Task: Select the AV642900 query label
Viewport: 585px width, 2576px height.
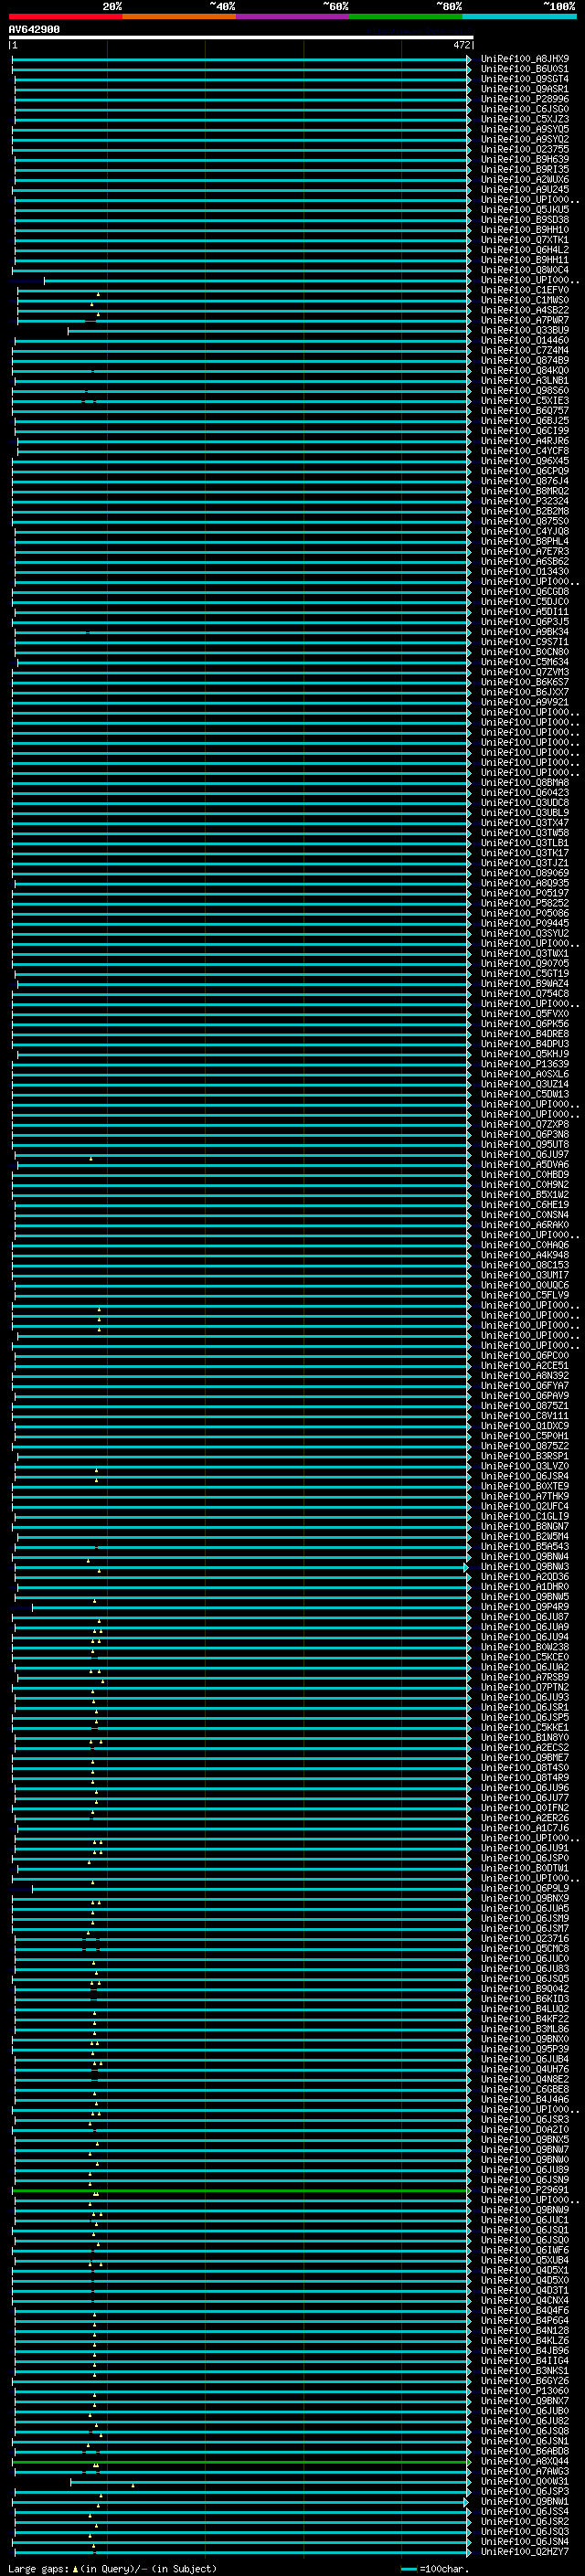Action: [34, 29]
